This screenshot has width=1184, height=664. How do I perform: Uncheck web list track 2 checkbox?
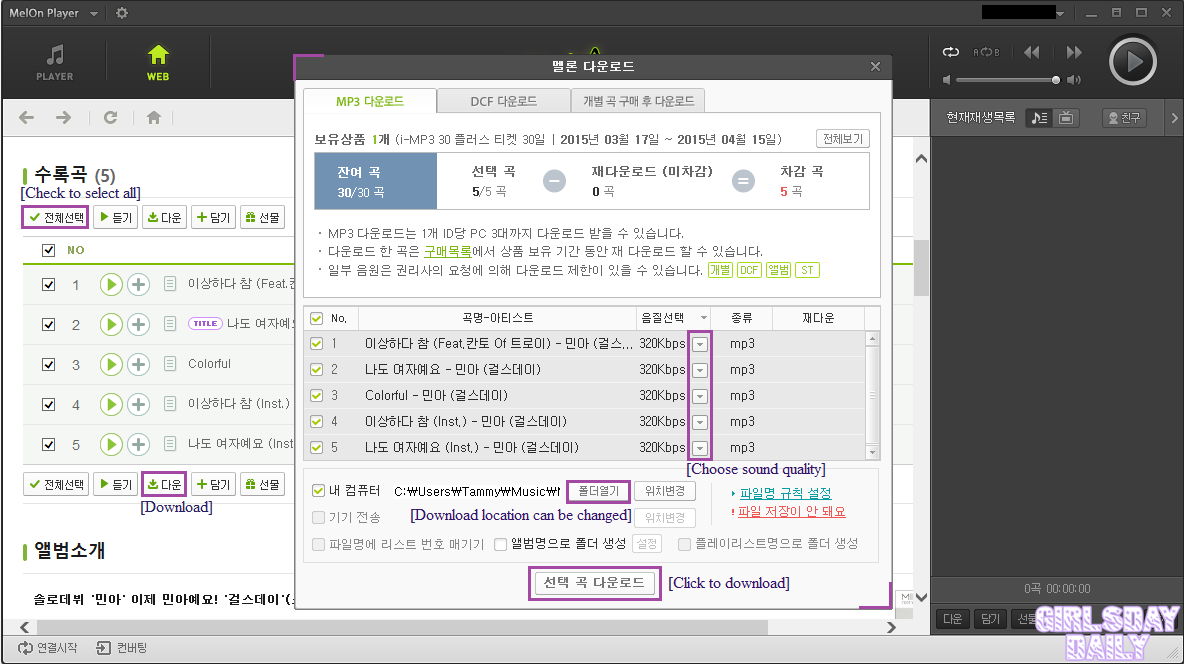point(48,324)
